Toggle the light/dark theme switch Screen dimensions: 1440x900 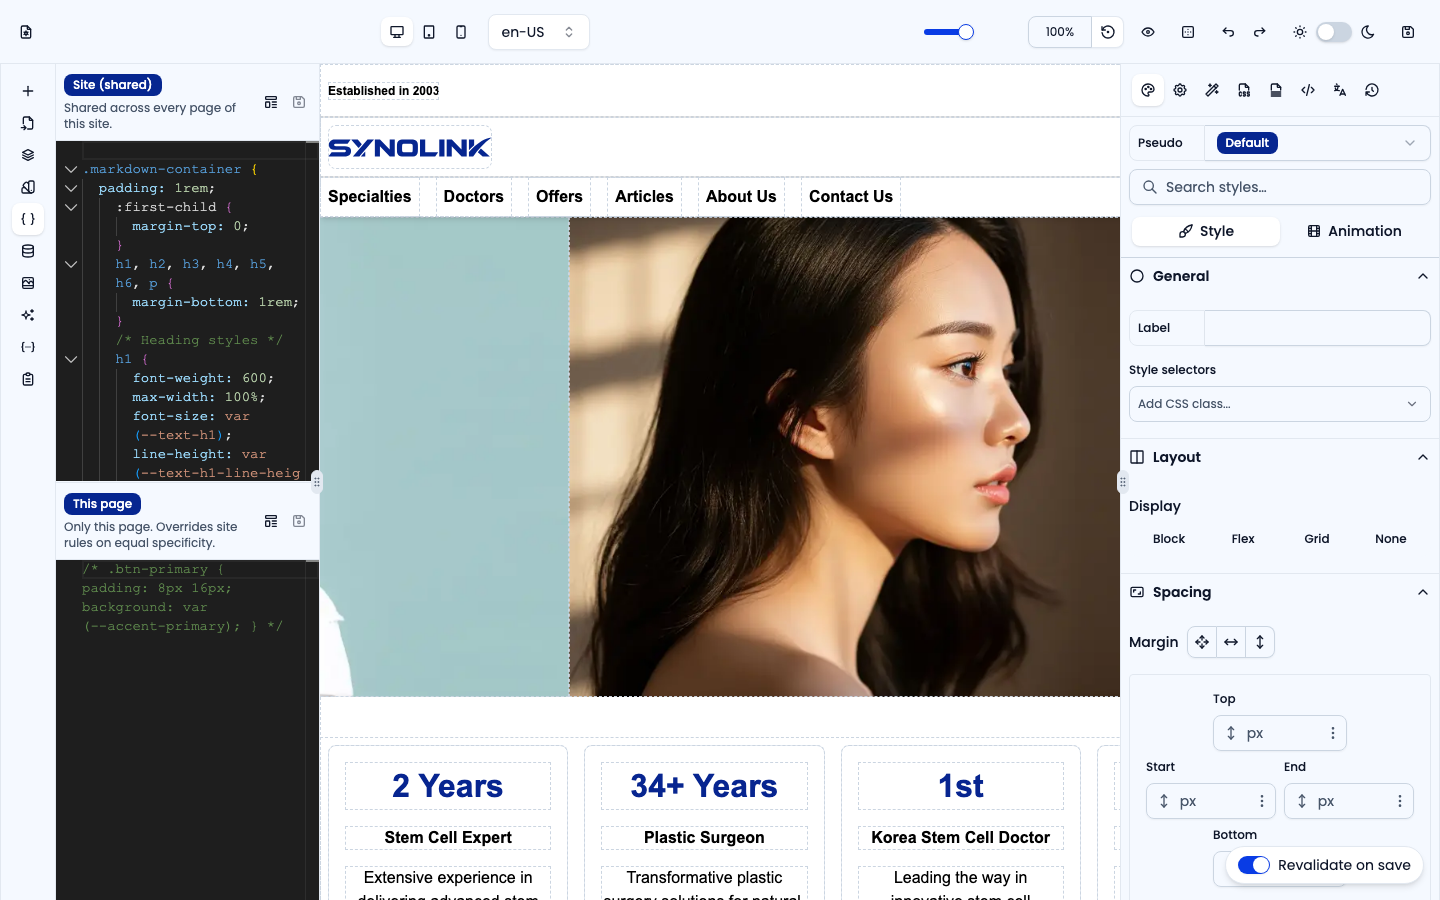tap(1334, 32)
